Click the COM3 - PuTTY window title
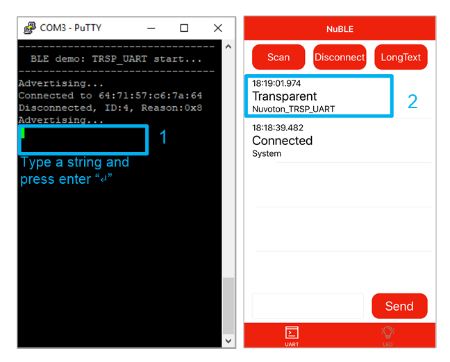 coord(71,28)
